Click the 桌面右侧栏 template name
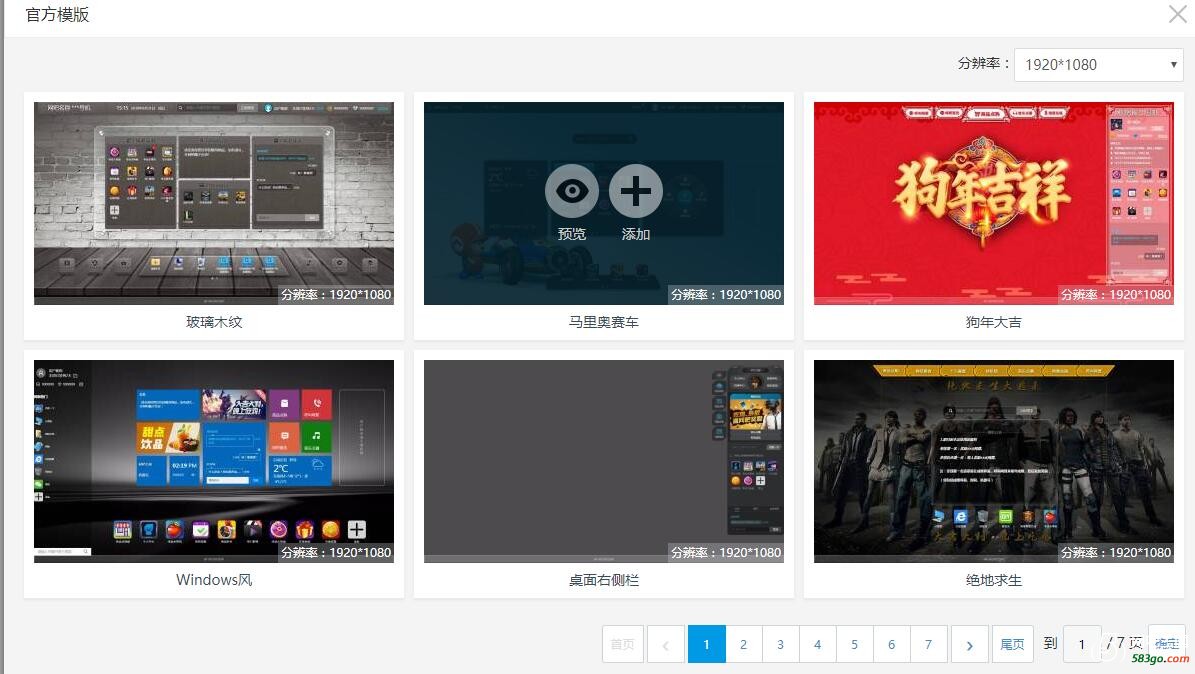Image resolution: width=1195 pixels, height=674 pixels. point(604,580)
